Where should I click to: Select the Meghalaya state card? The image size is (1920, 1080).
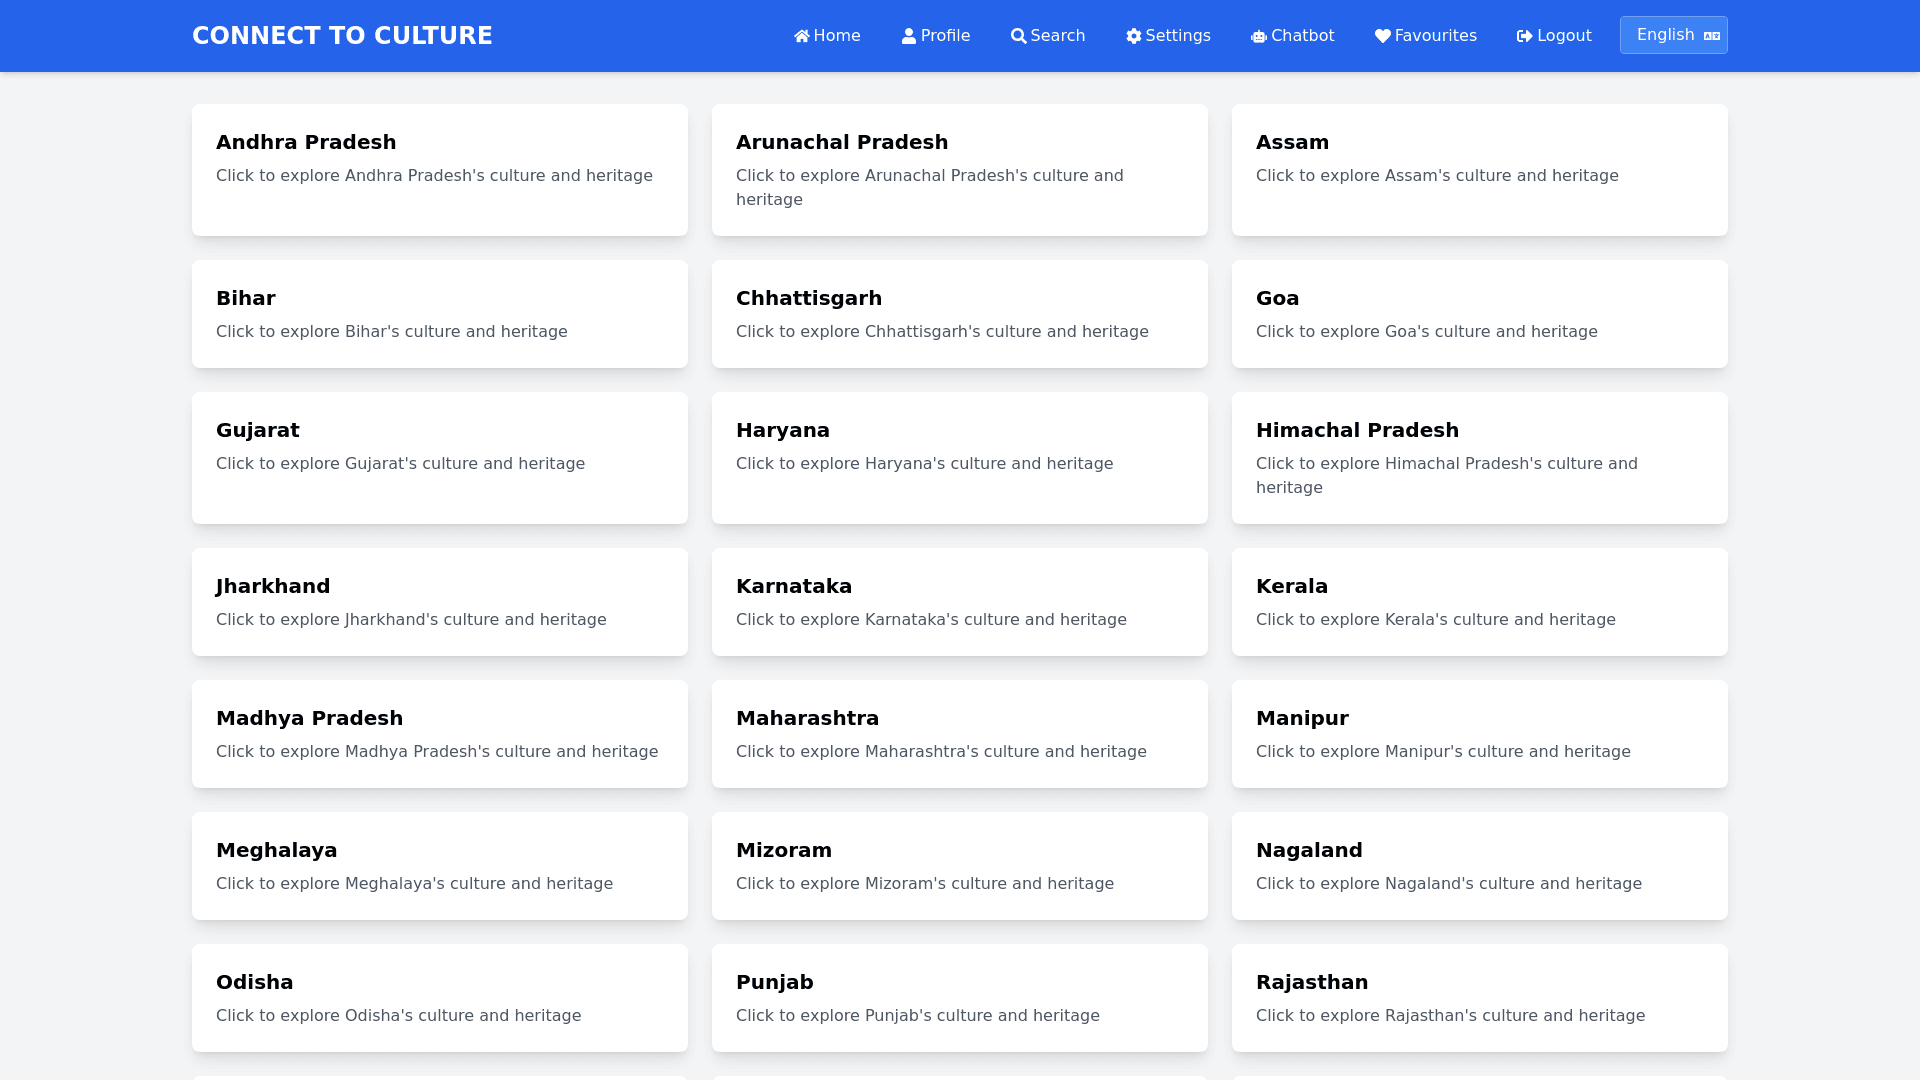pyautogui.click(x=439, y=866)
